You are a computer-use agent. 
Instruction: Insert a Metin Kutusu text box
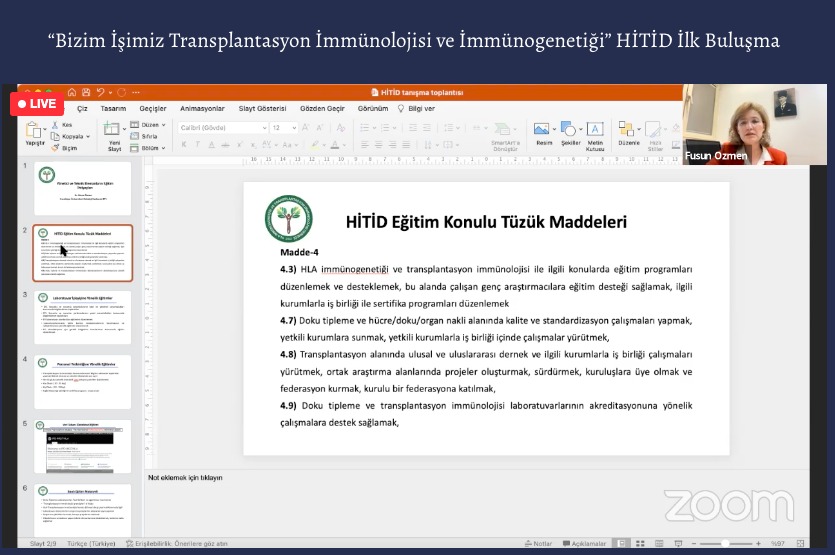(595, 129)
